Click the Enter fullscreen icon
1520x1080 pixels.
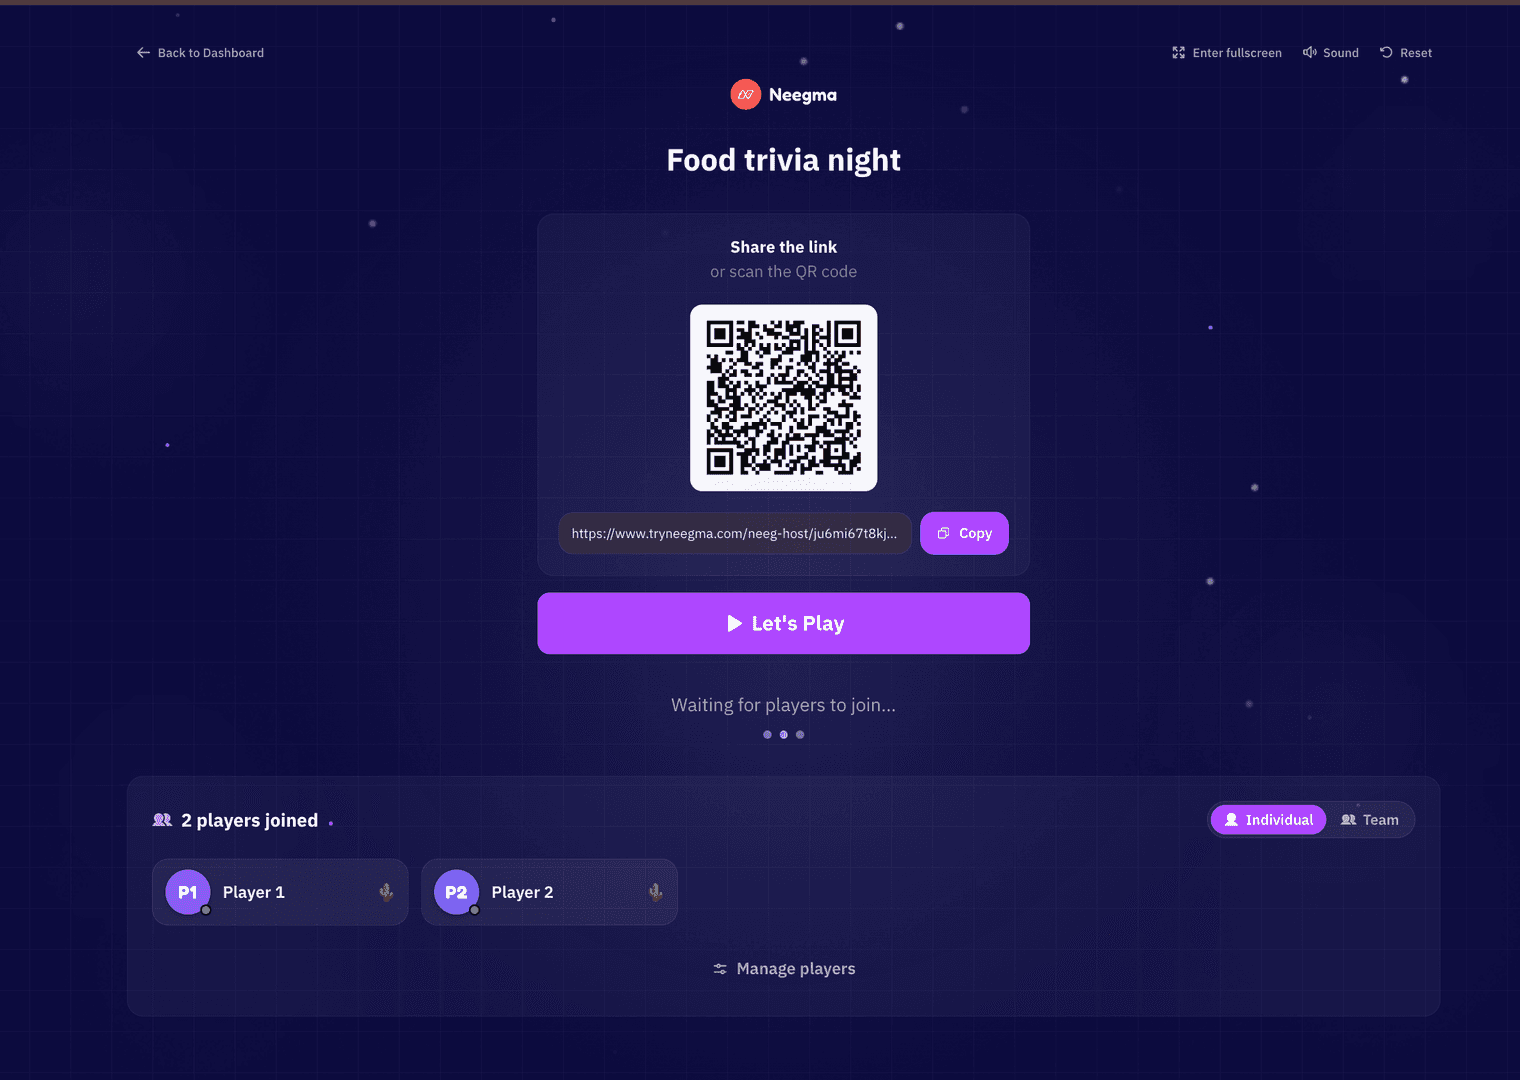pyautogui.click(x=1178, y=53)
